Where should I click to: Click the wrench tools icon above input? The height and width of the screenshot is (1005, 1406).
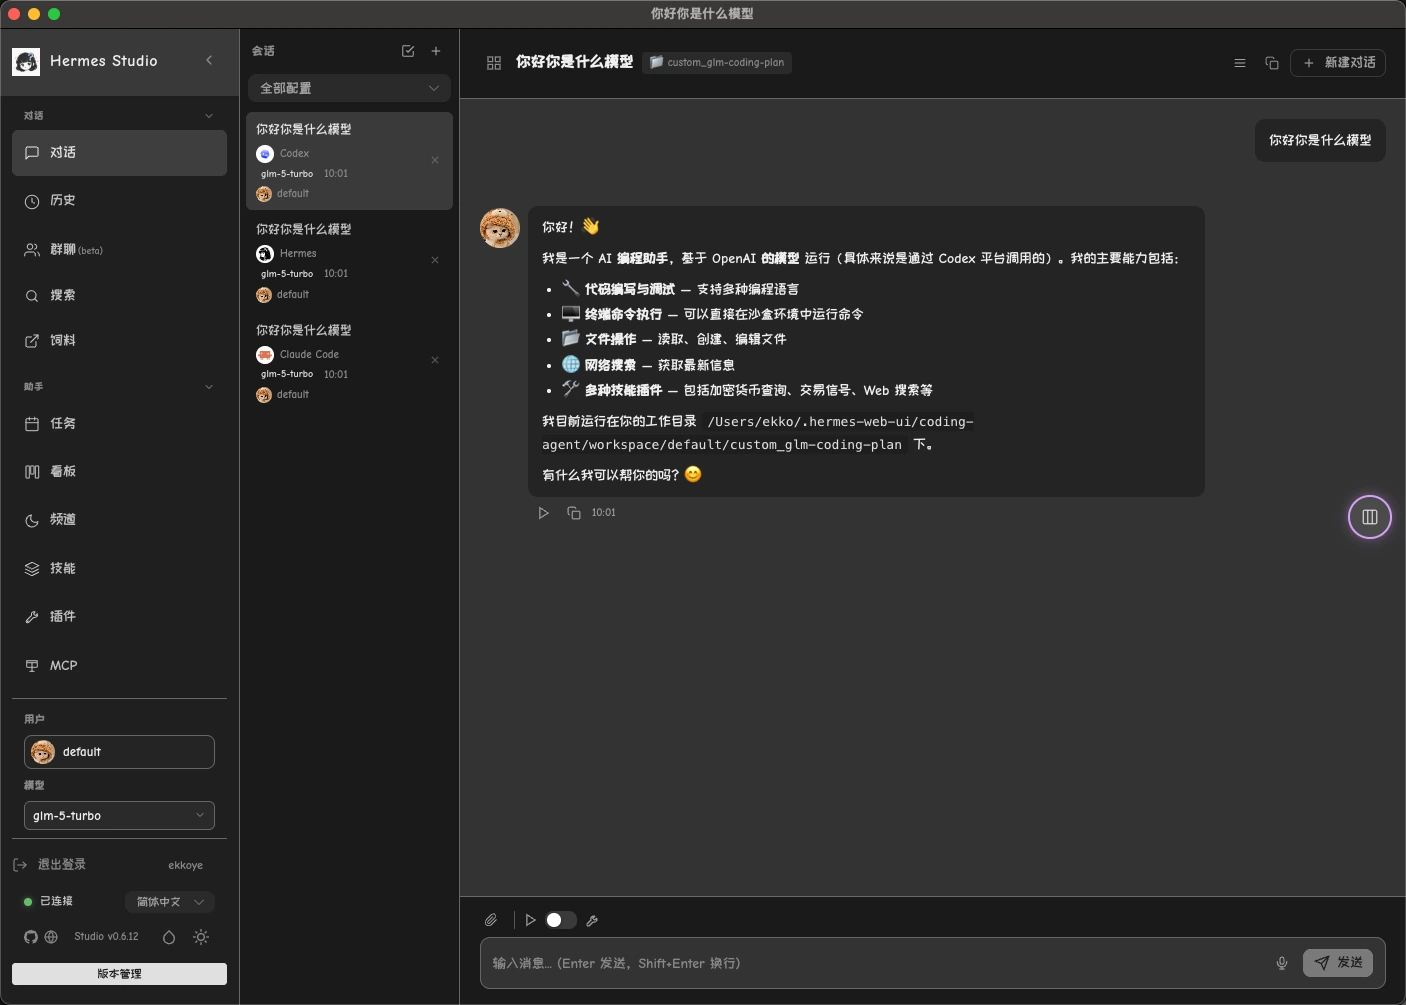pos(592,921)
